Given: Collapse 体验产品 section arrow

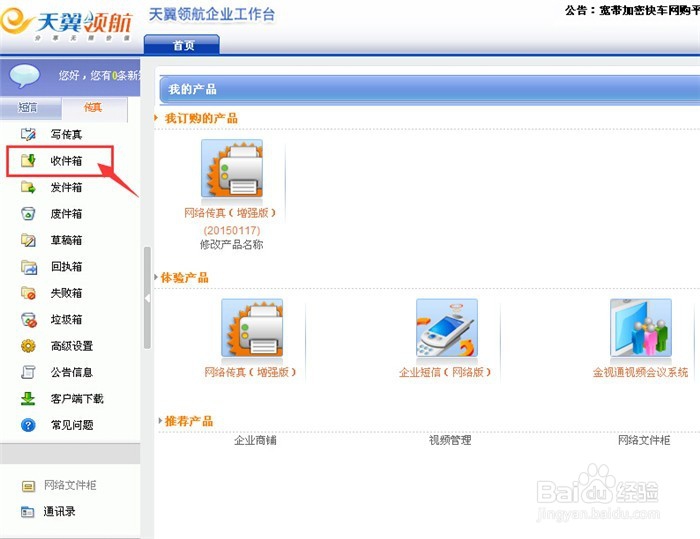Looking at the screenshot, I should tap(156, 277).
